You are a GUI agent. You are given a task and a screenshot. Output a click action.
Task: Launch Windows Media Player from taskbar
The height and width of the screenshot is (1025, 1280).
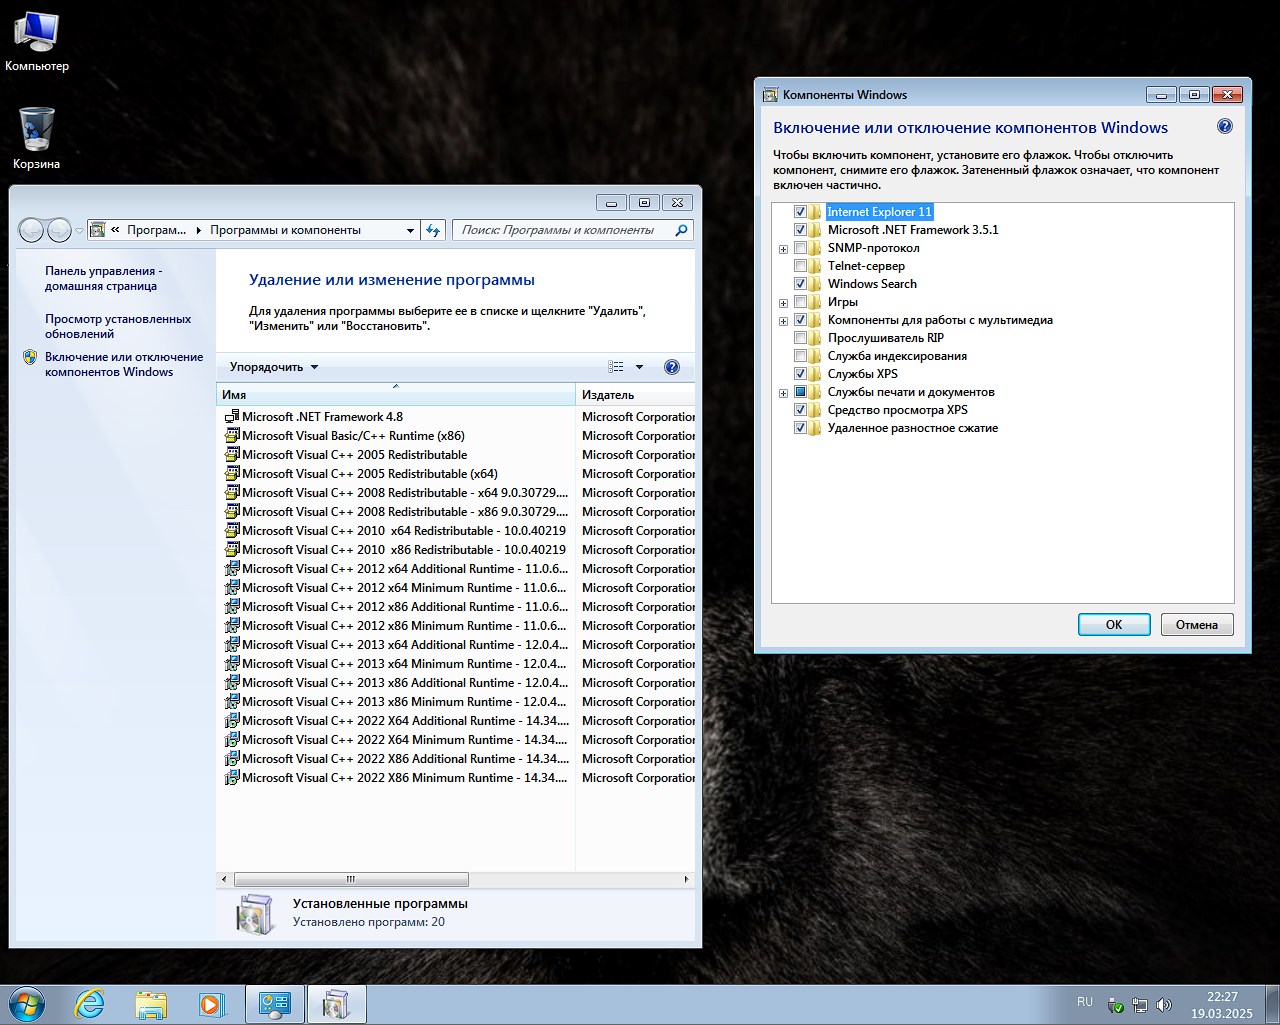[211, 1004]
